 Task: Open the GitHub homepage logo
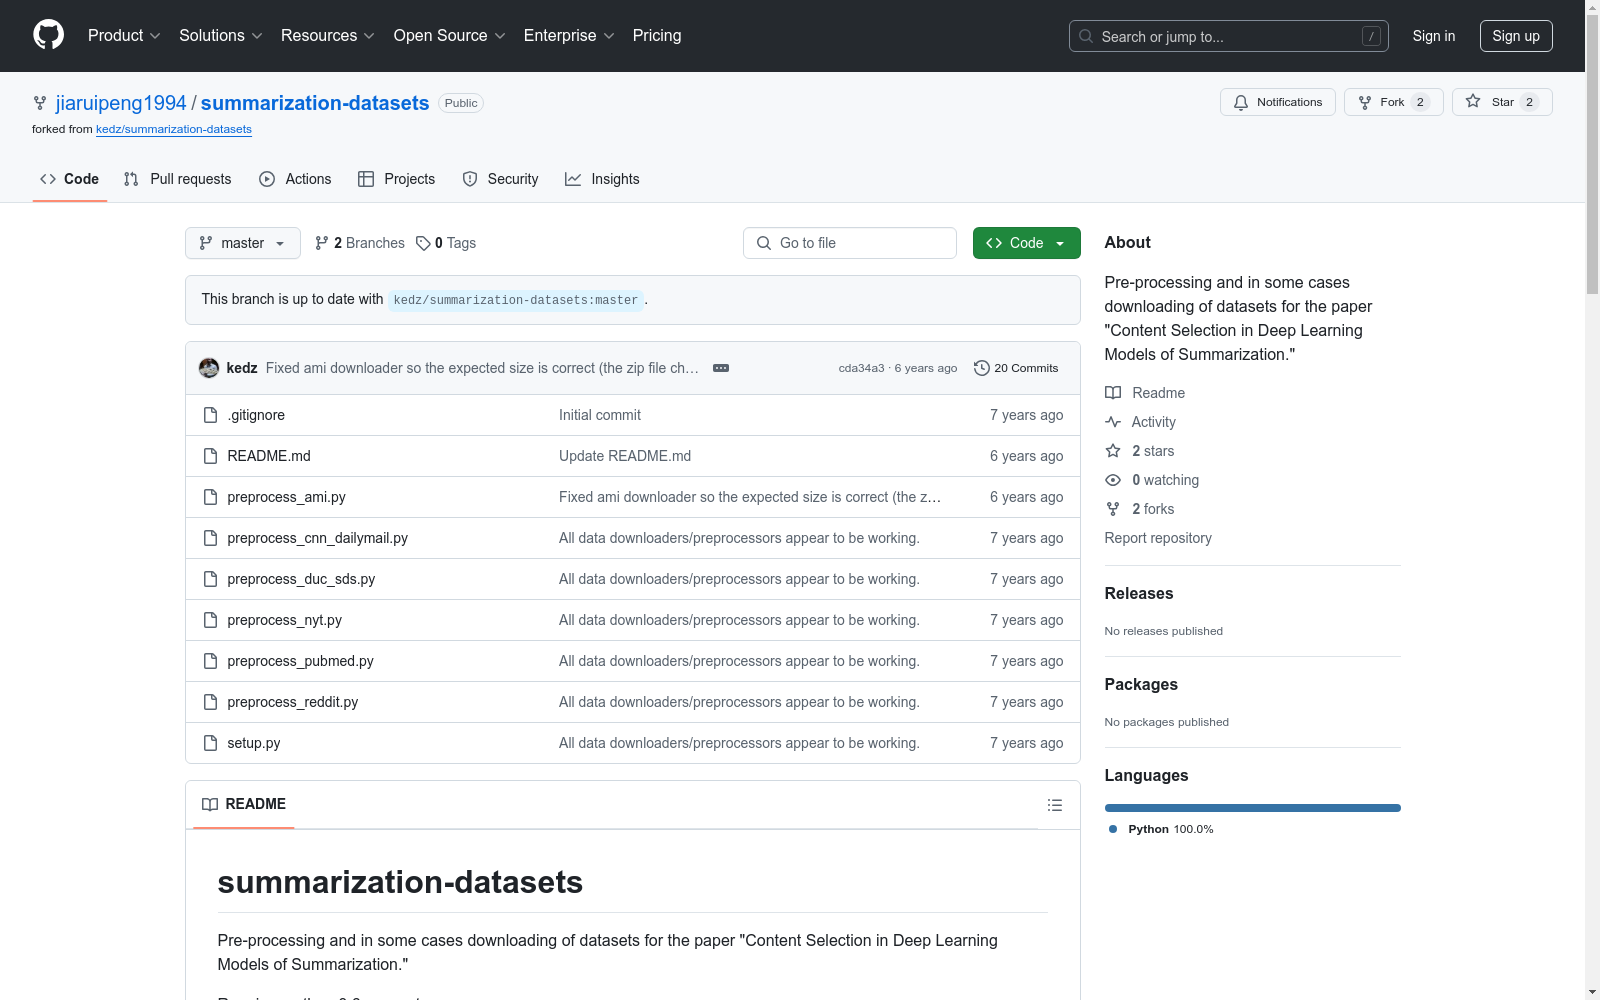(x=48, y=35)
